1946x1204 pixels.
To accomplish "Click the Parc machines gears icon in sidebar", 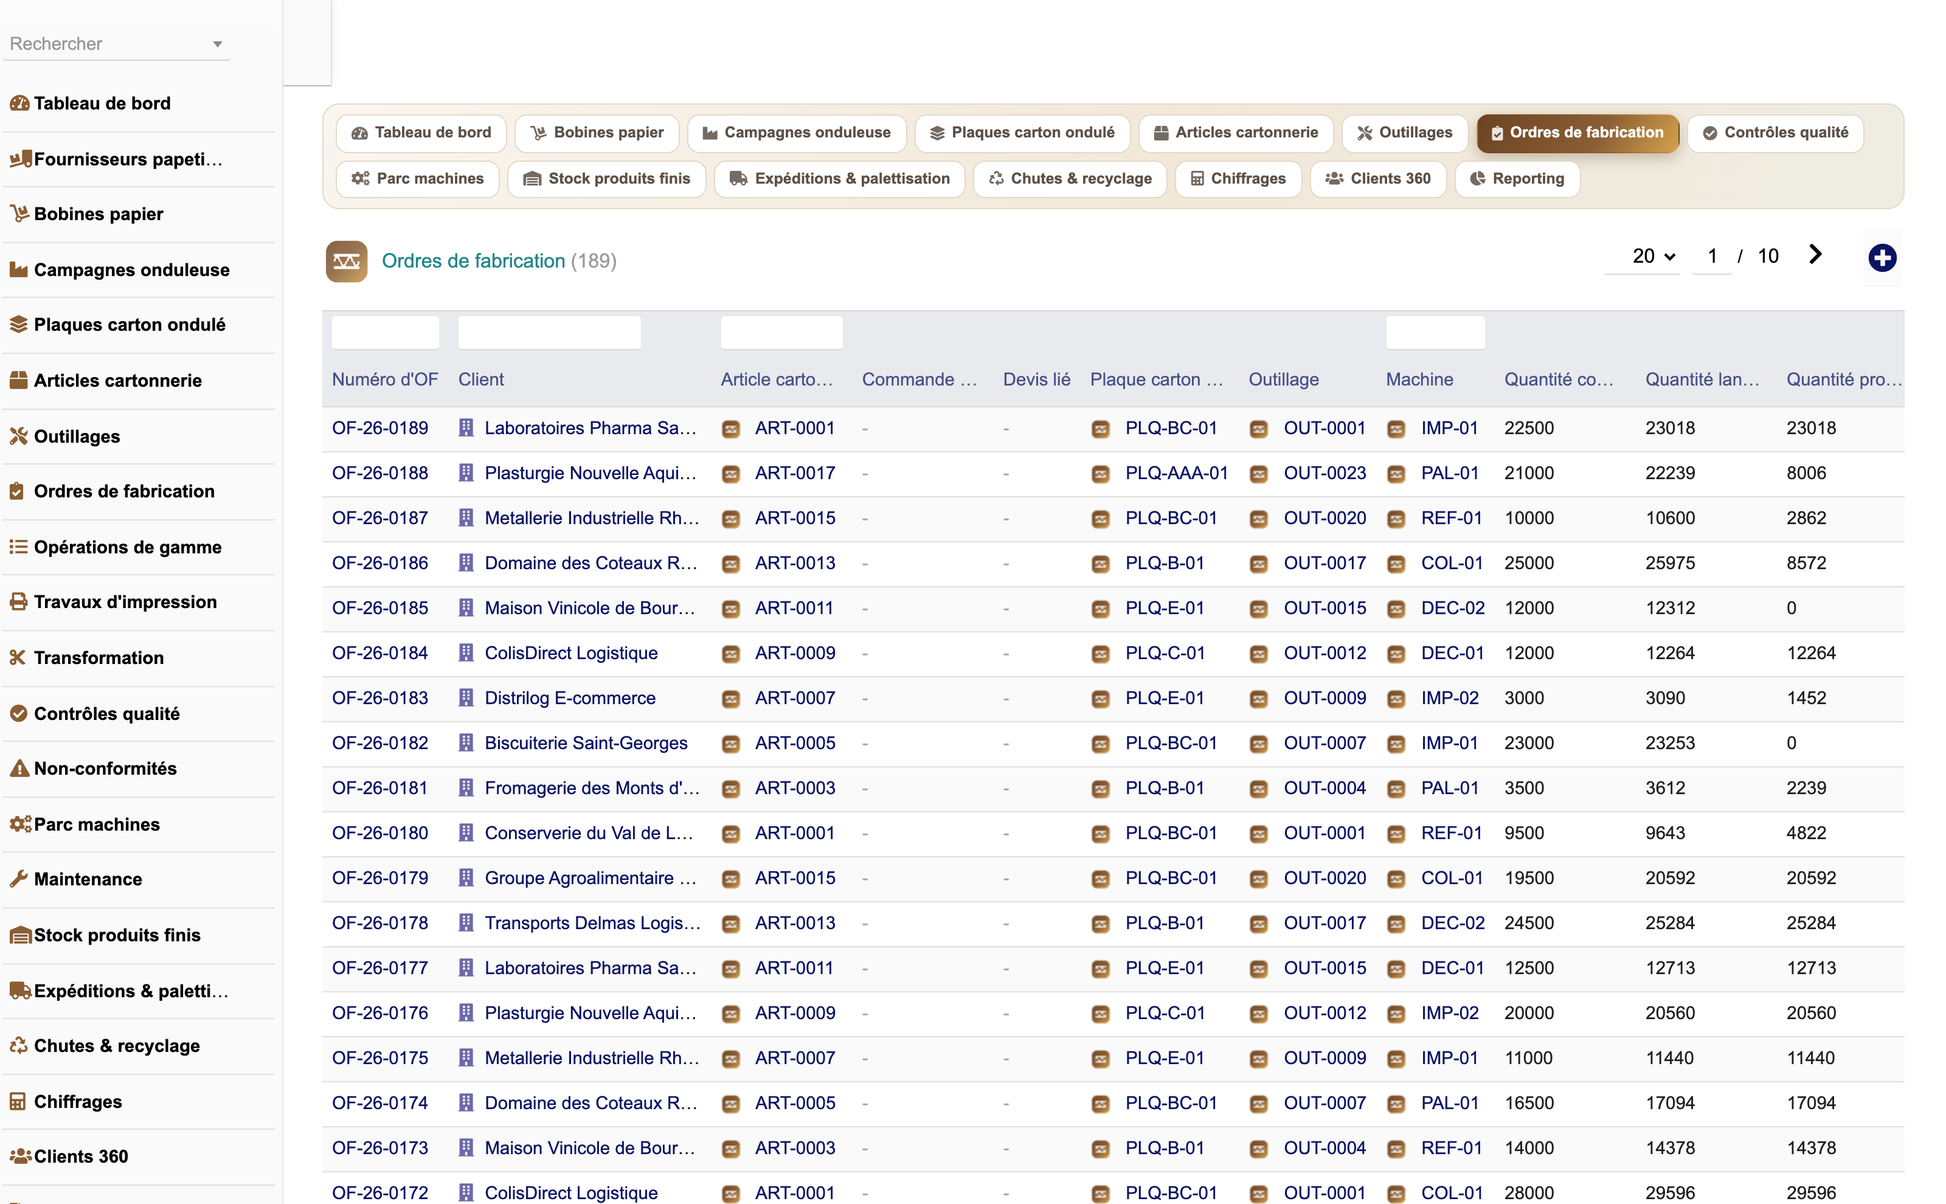I will [20, 824].
